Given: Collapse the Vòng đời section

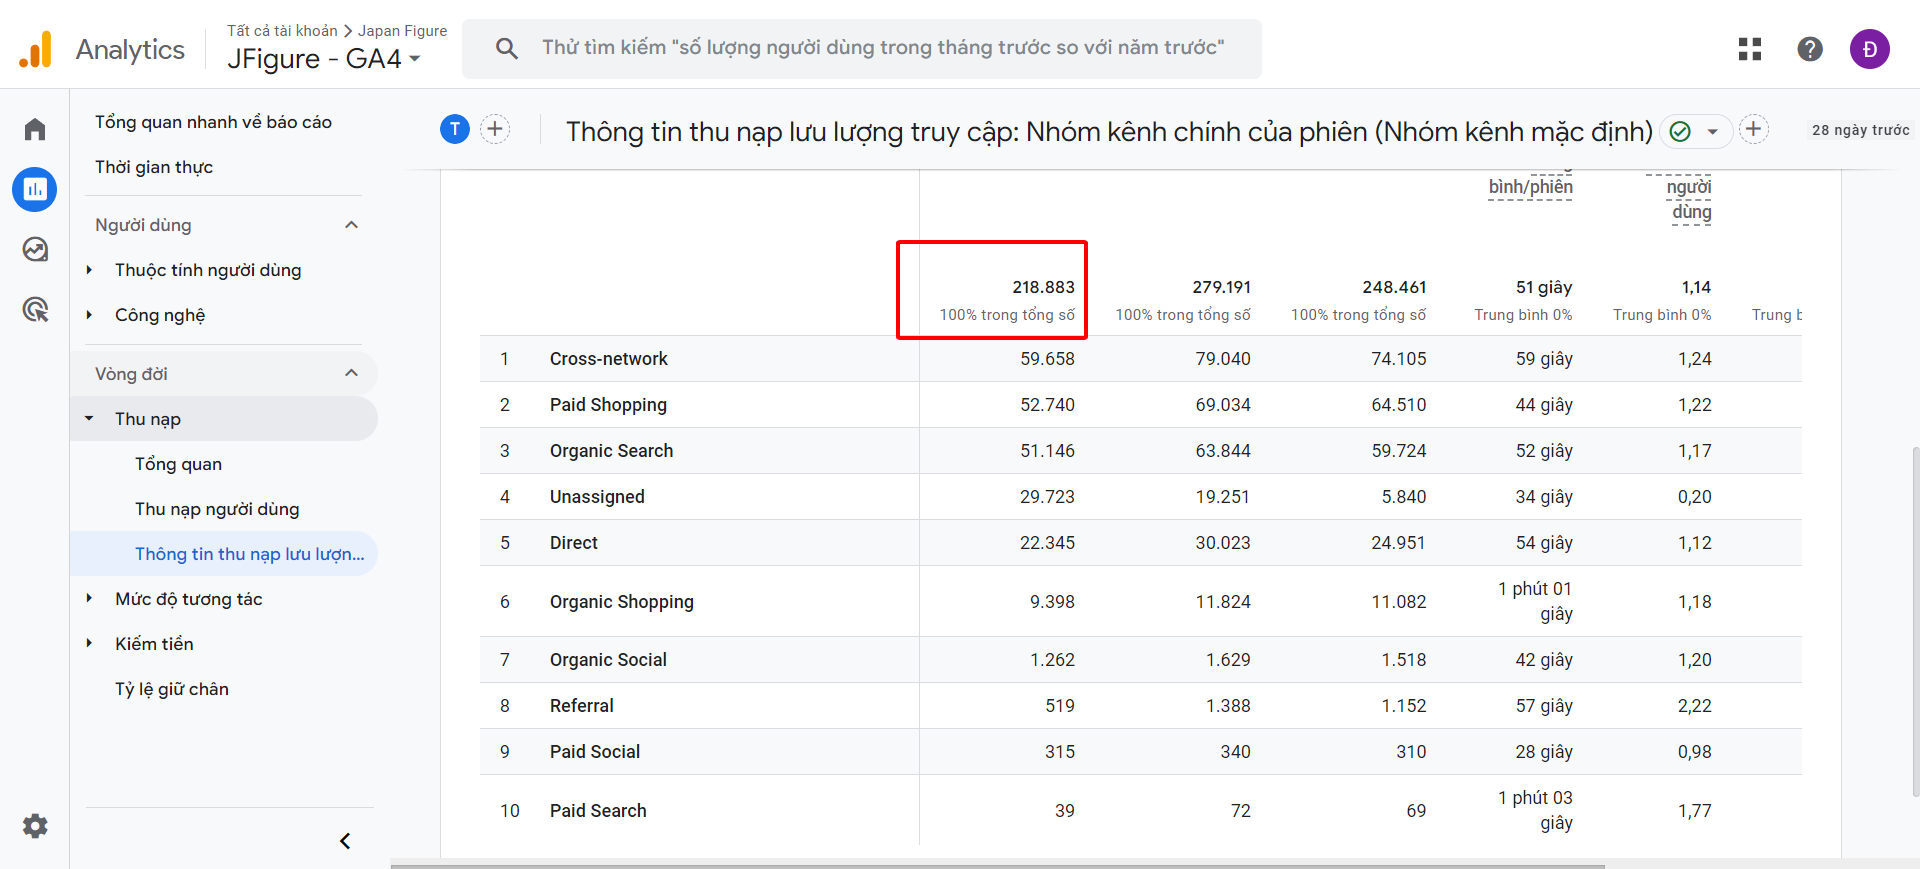Looking at the screenshot, I should click(351, 374).
